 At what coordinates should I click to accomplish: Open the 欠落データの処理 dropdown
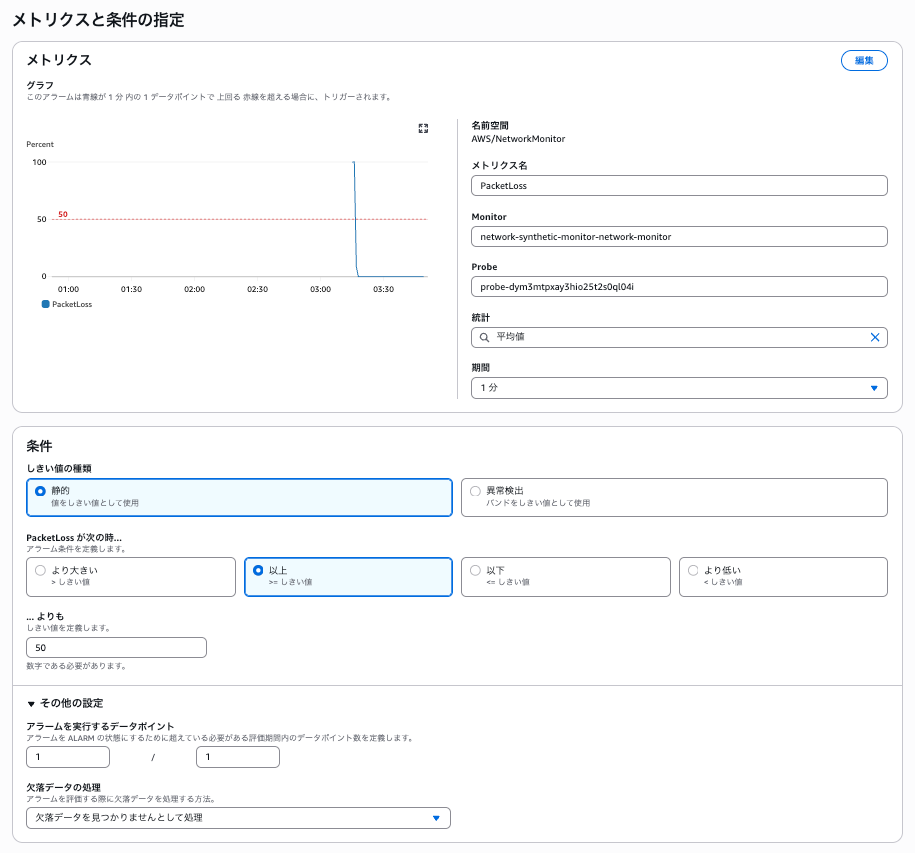(x=238, y=818)
